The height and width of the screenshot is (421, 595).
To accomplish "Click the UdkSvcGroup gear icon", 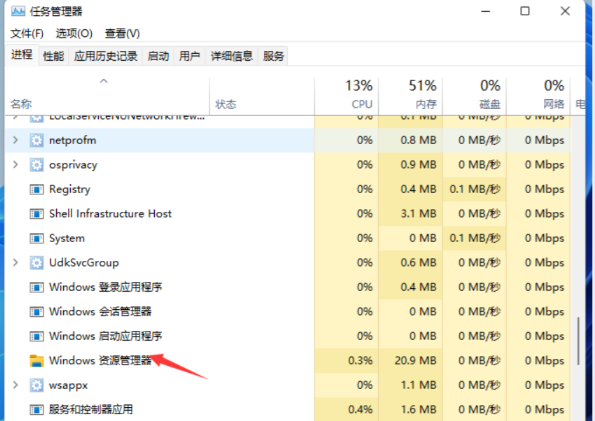I will (36, 263).
